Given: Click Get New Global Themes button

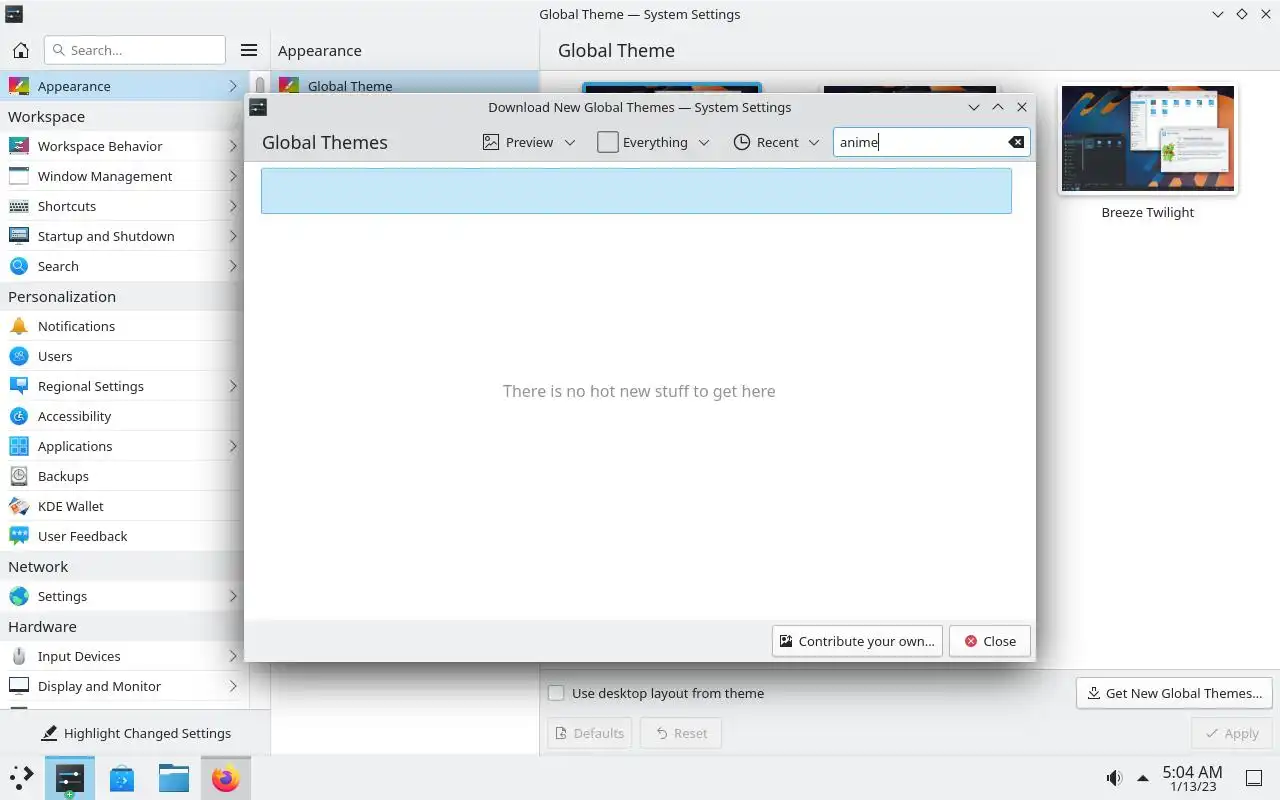Looking at the screenshot, I should pos(1174,693).
